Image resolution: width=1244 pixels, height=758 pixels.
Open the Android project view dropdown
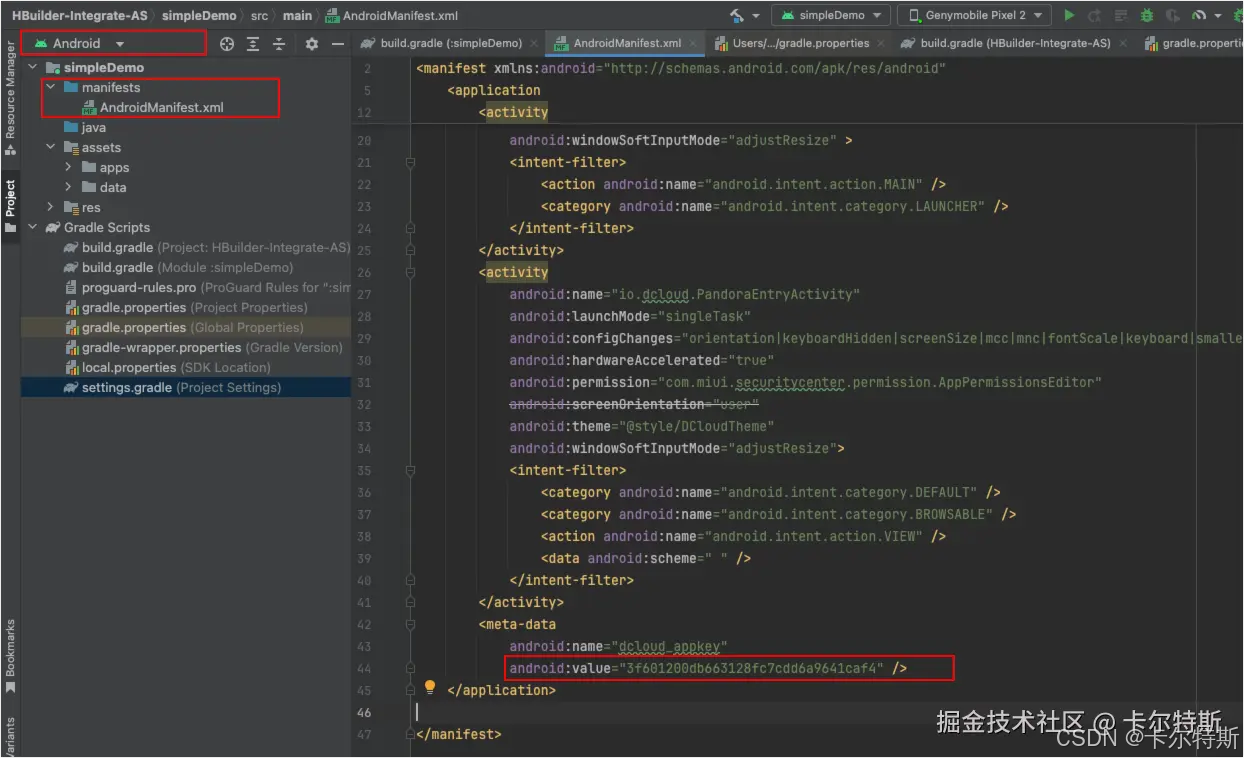80,44
